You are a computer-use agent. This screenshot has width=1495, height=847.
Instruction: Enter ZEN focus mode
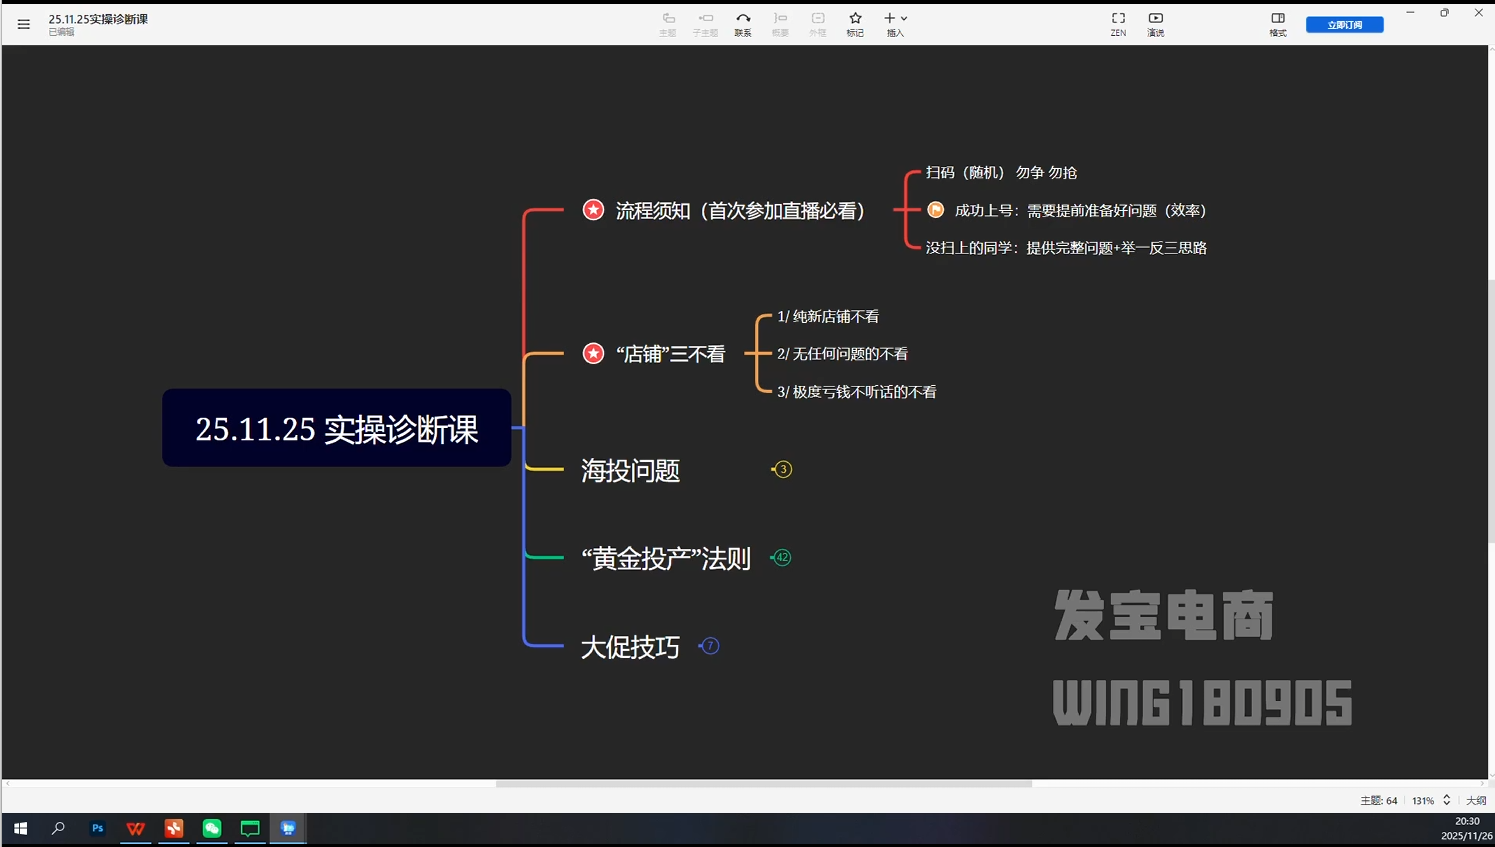1117,22
